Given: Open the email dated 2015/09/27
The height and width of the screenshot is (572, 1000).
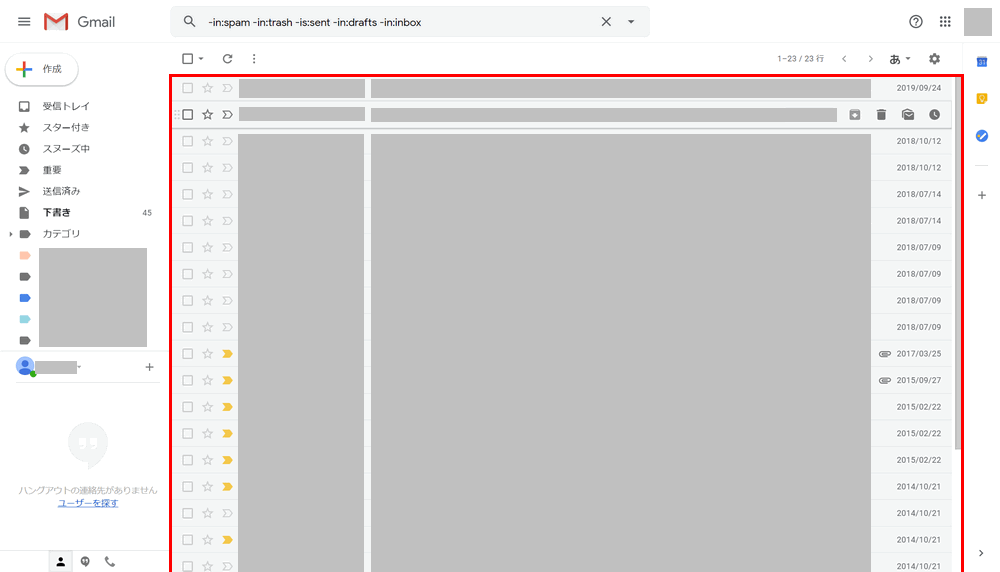Looking at the screenshot, I should (562, 381).
